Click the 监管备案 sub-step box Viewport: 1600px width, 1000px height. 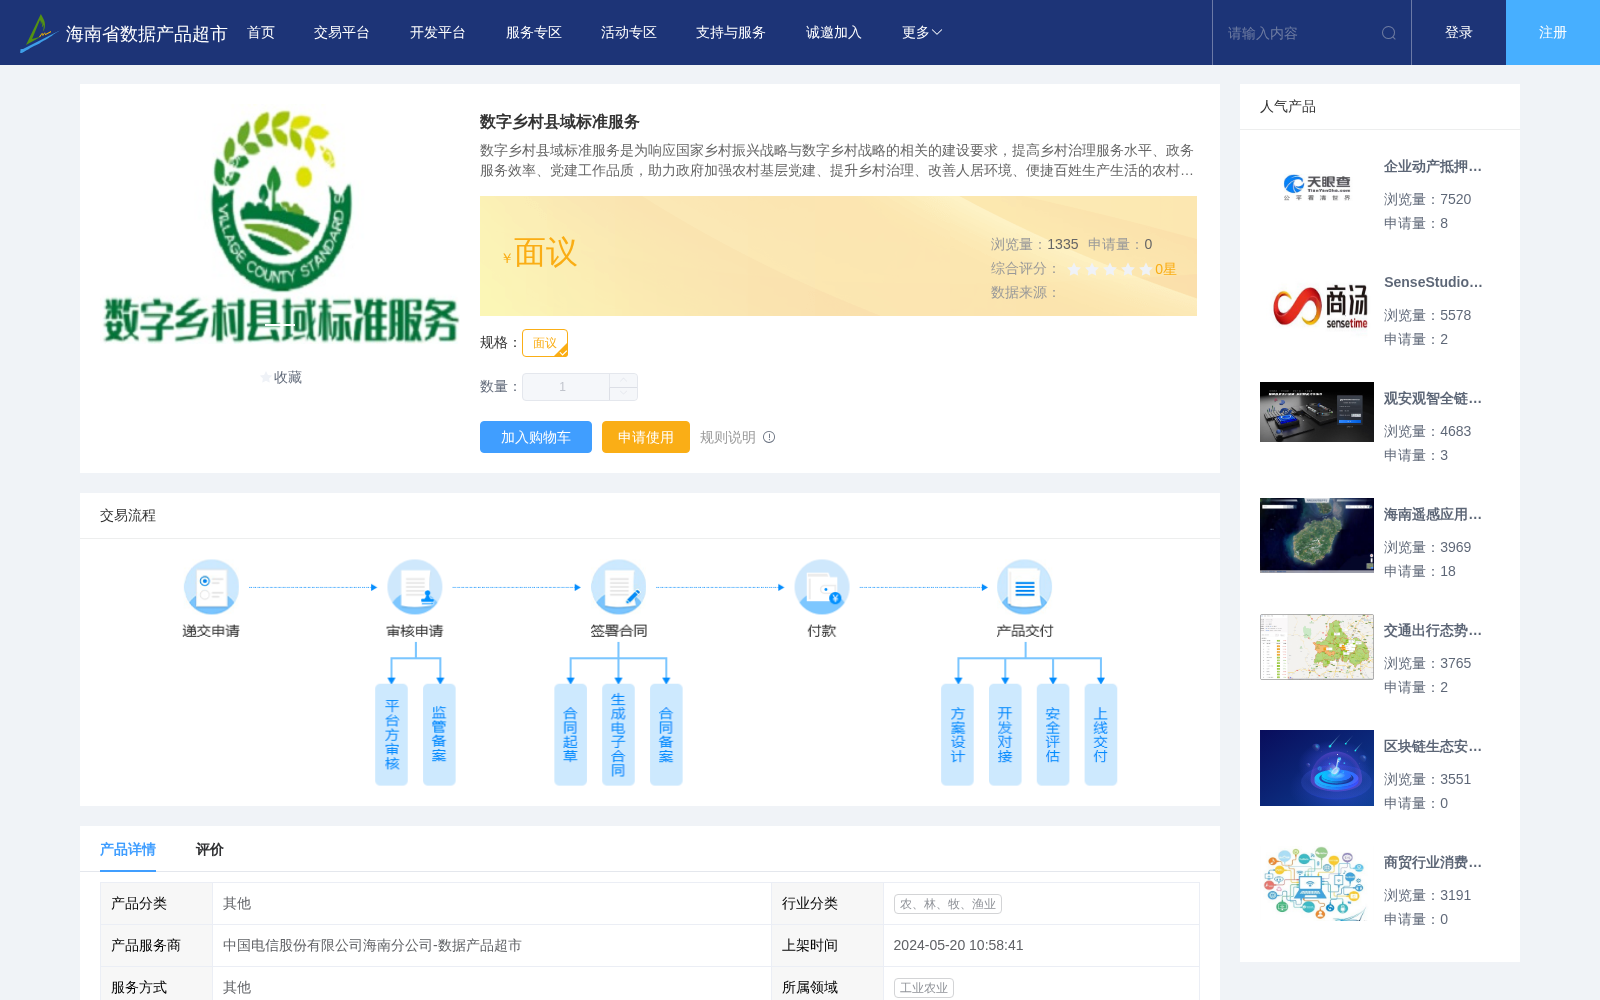point(439,735)
